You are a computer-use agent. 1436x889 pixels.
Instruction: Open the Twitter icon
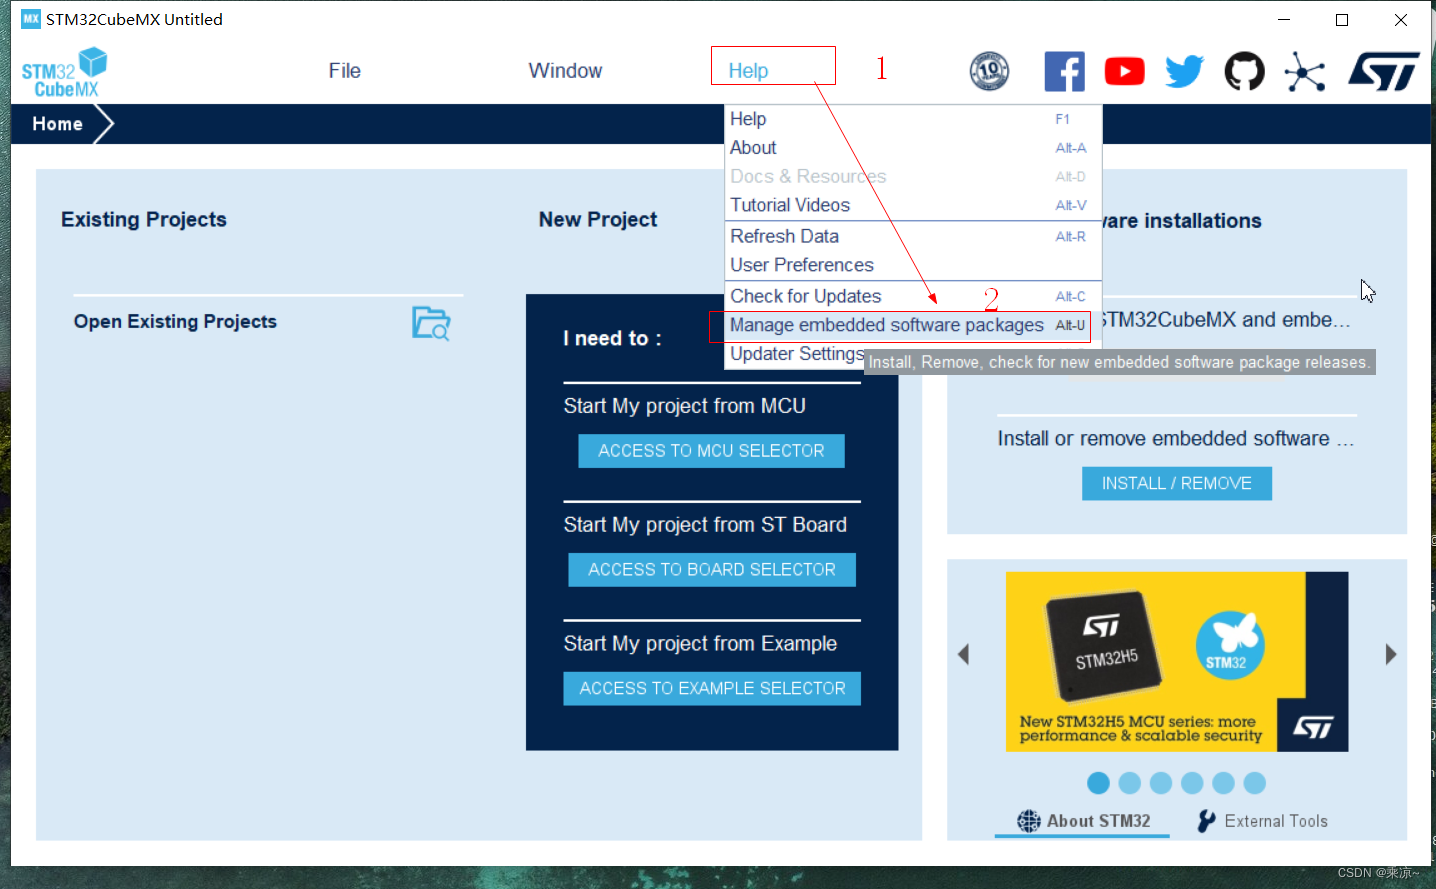(x=1184, y=71)
